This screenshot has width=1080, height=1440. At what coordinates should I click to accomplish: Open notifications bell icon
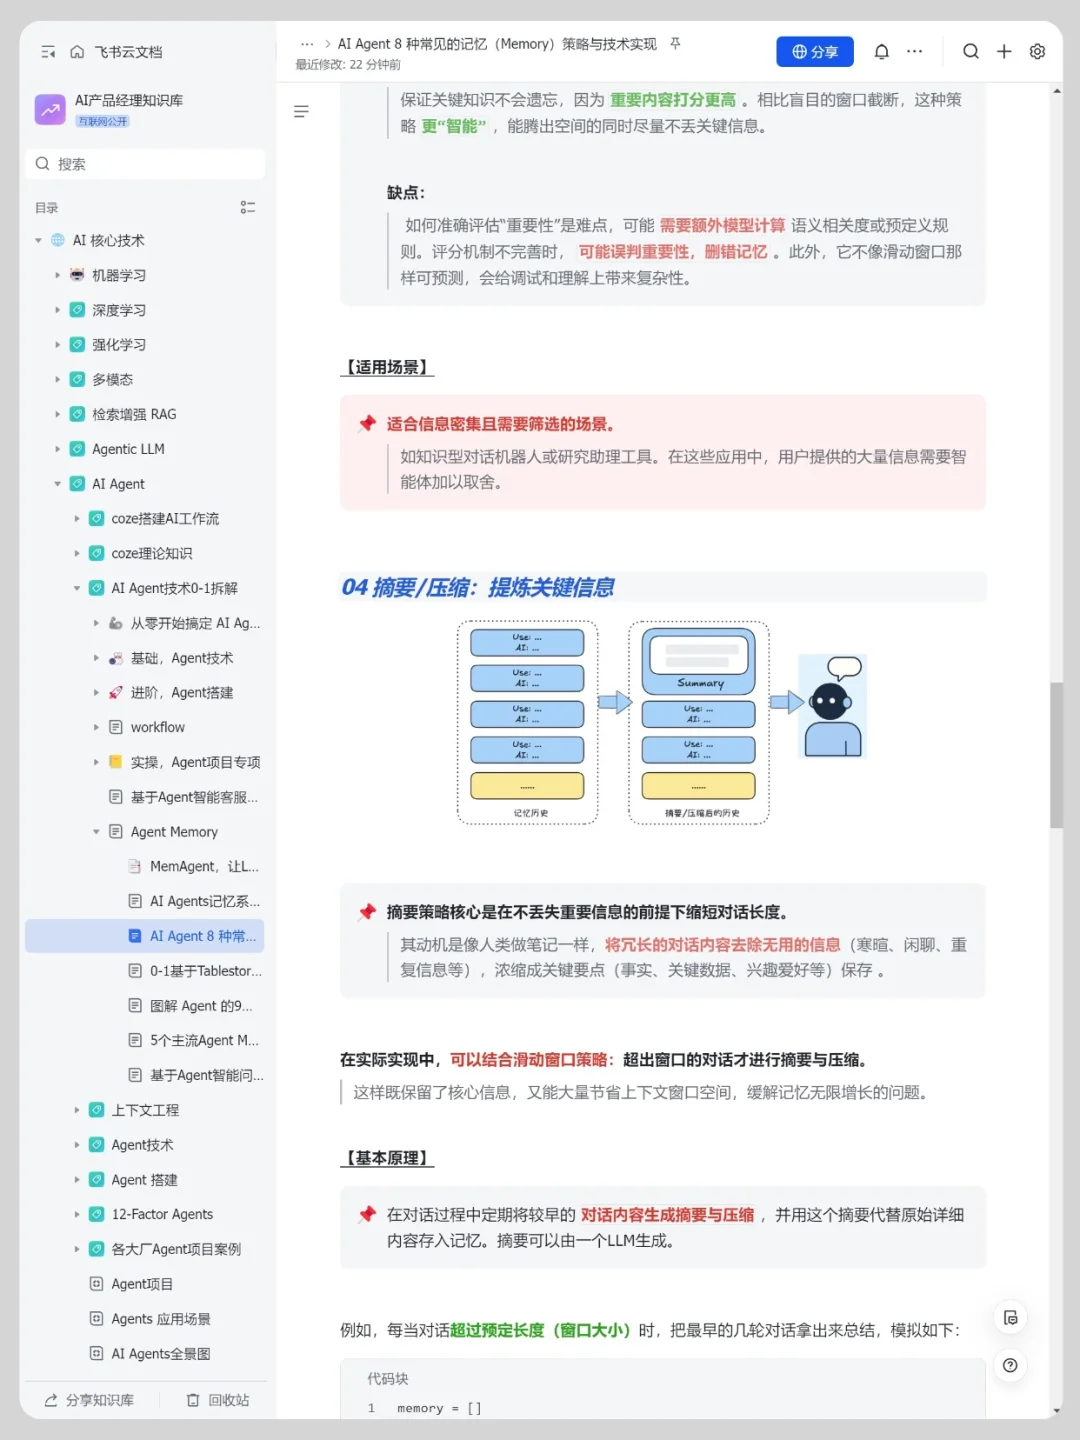881,52
